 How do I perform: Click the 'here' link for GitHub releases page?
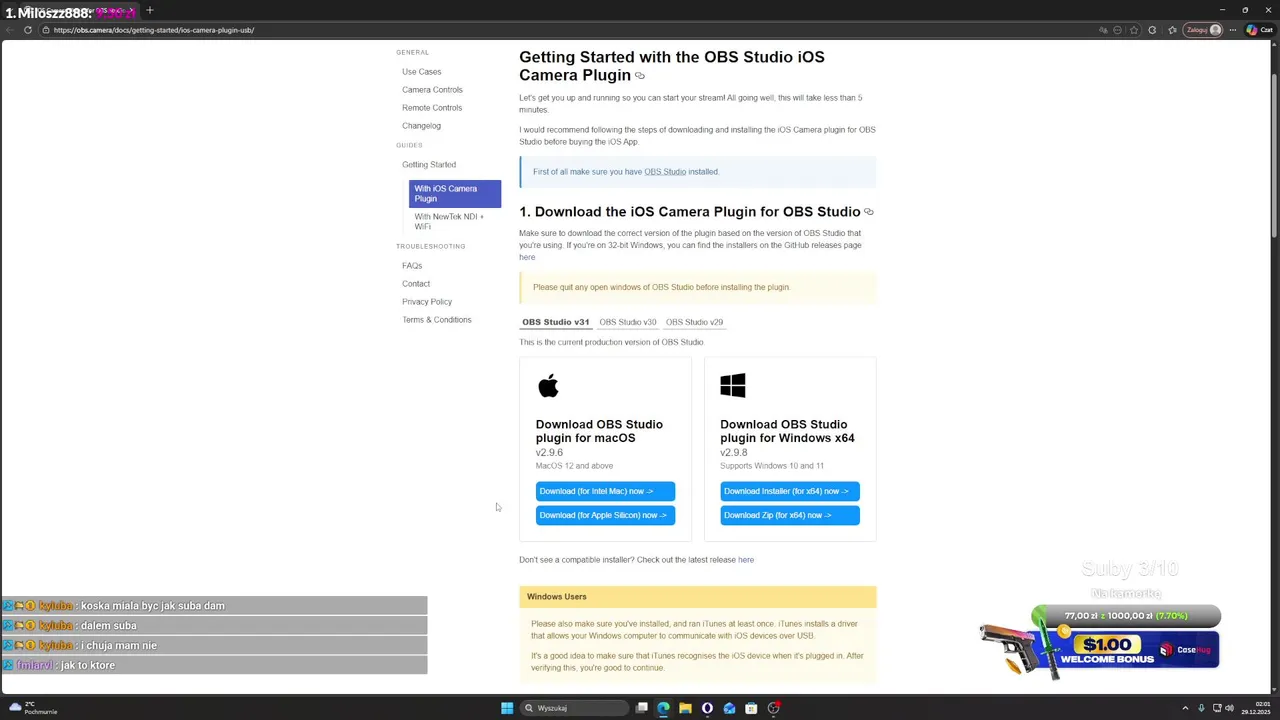(x=527, y=258)
